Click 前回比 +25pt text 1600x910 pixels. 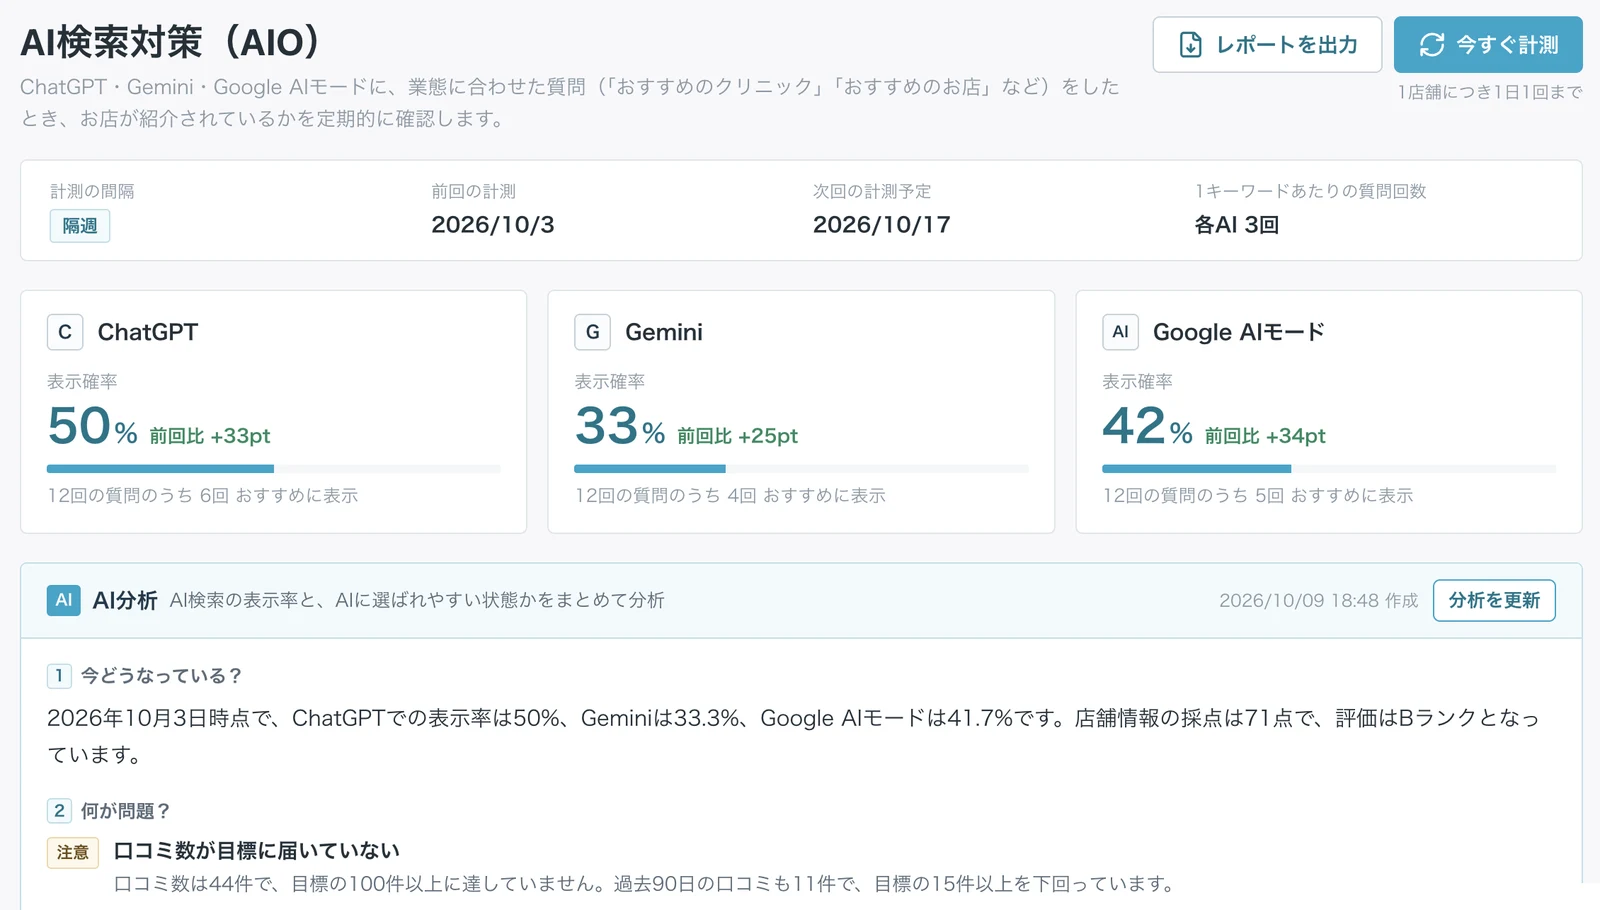pyautogui.click(x=738, y=436)
